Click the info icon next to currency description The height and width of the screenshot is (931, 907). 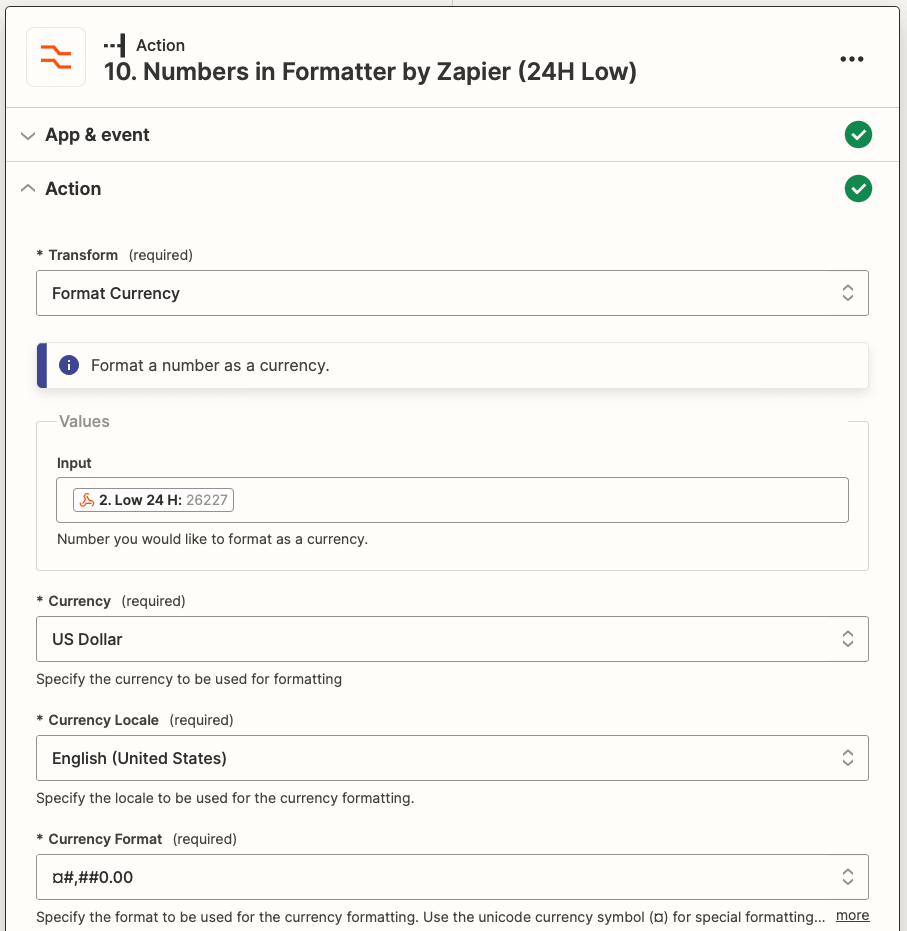tap(68, 364)
